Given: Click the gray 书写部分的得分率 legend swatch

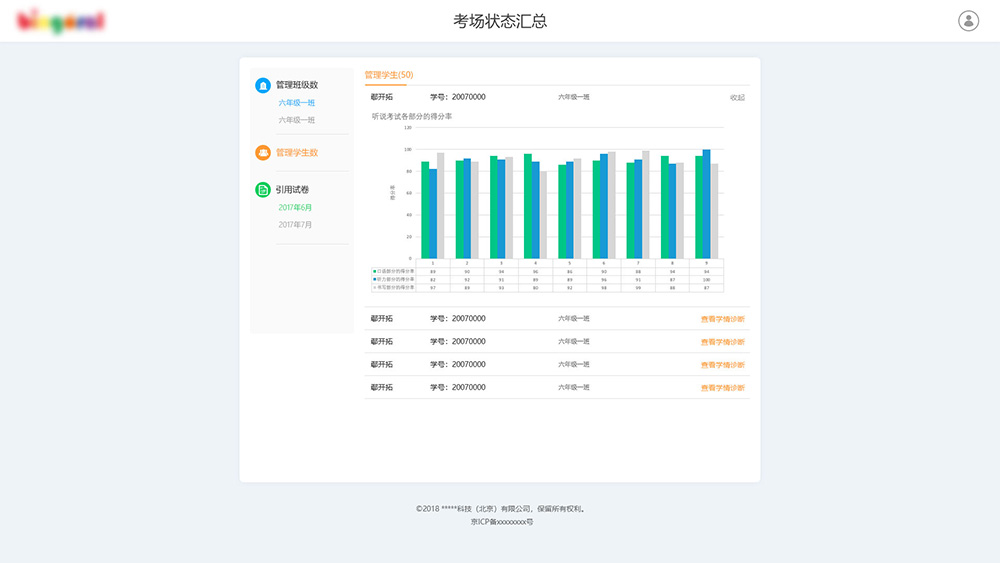Looking at the screenshot, I should tap(374, 288).
